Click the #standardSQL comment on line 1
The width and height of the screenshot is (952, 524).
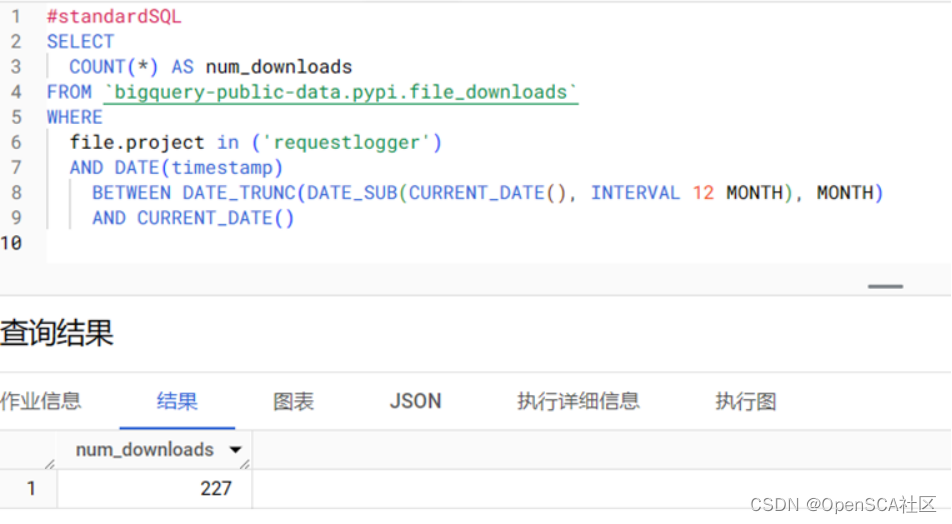click(114, 16)
